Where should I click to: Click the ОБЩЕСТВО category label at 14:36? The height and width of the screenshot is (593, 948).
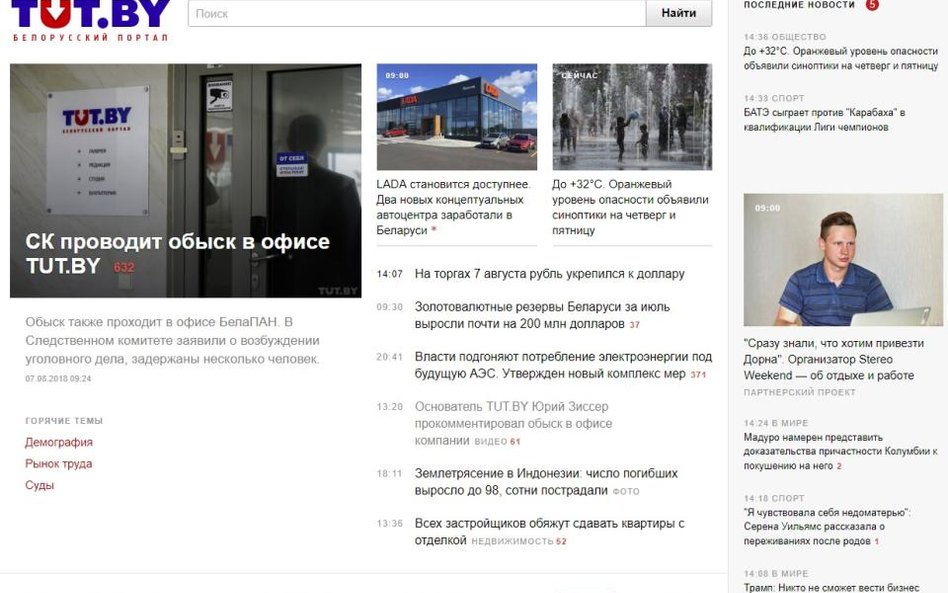(799, 37)
